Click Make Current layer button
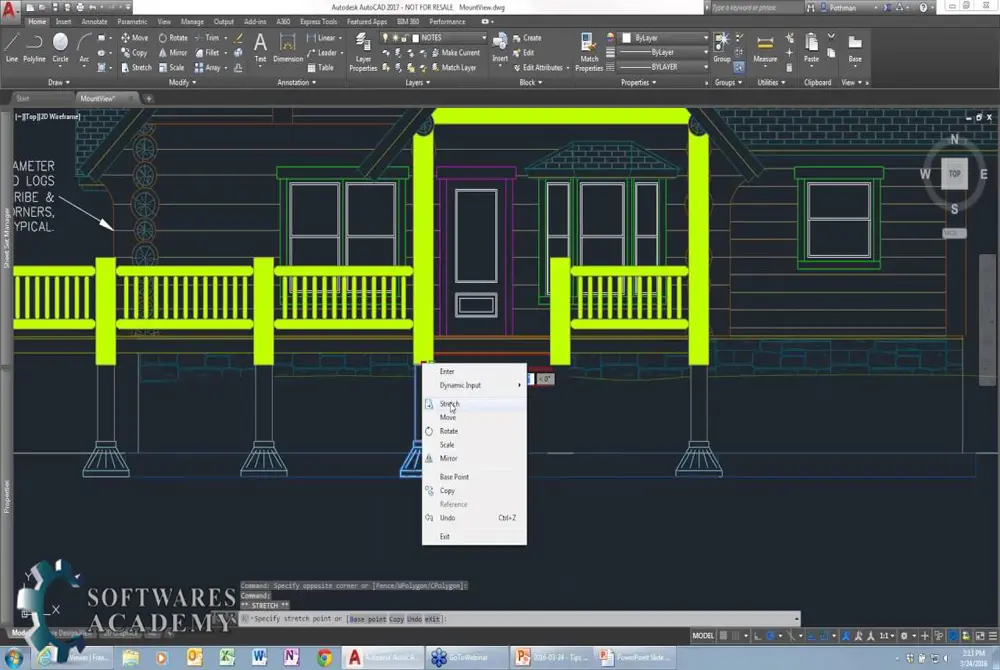 [x=455, y=53]
